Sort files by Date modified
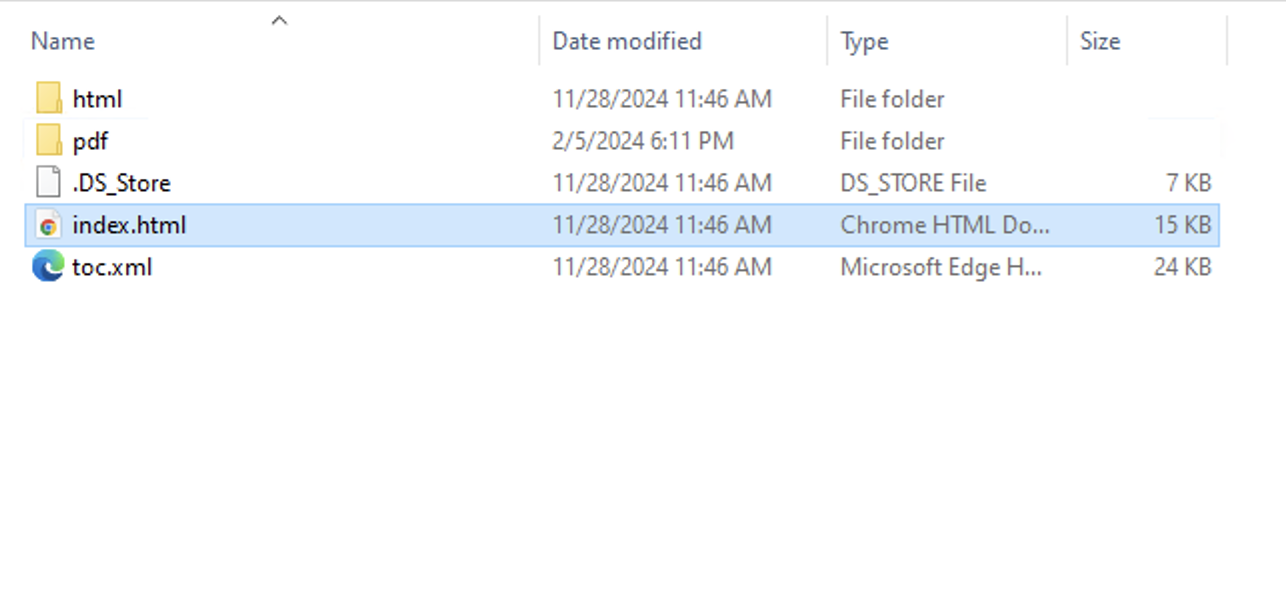The image size is (1286, 600). click(x=626, y=40)
